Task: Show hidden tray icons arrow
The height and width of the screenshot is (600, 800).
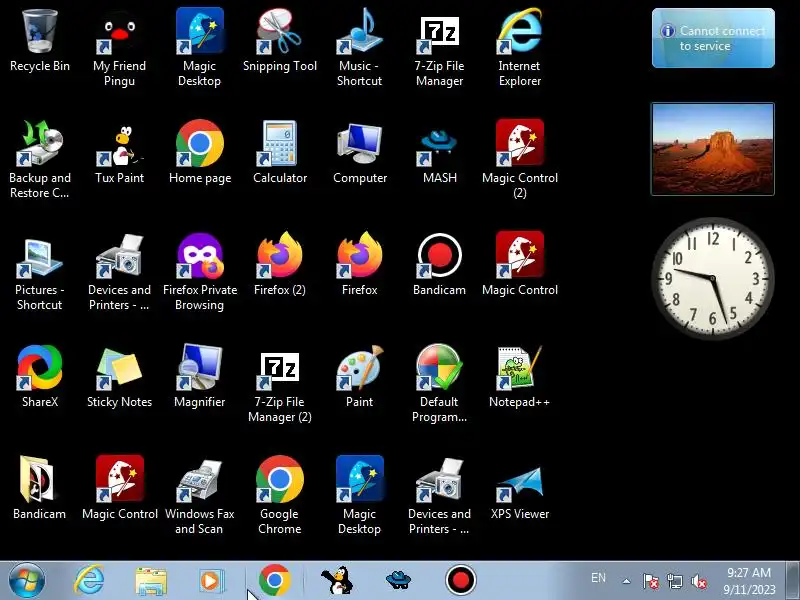Action: 627,581
